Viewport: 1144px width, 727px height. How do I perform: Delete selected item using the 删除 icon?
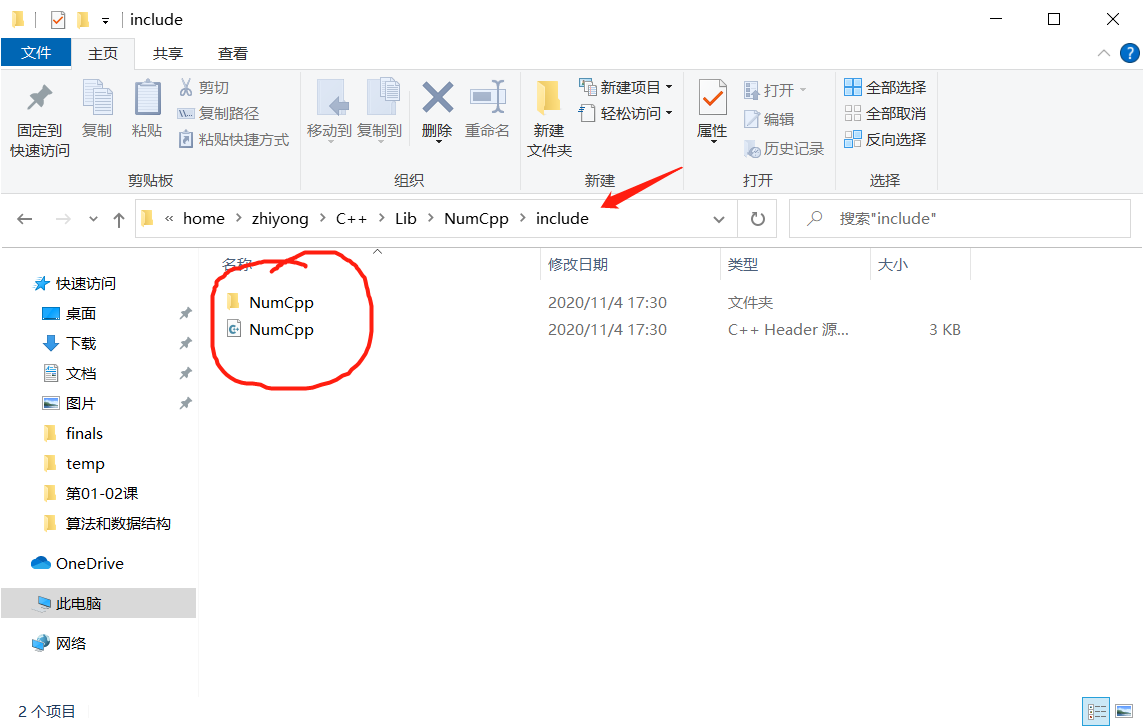coord(436,105)
